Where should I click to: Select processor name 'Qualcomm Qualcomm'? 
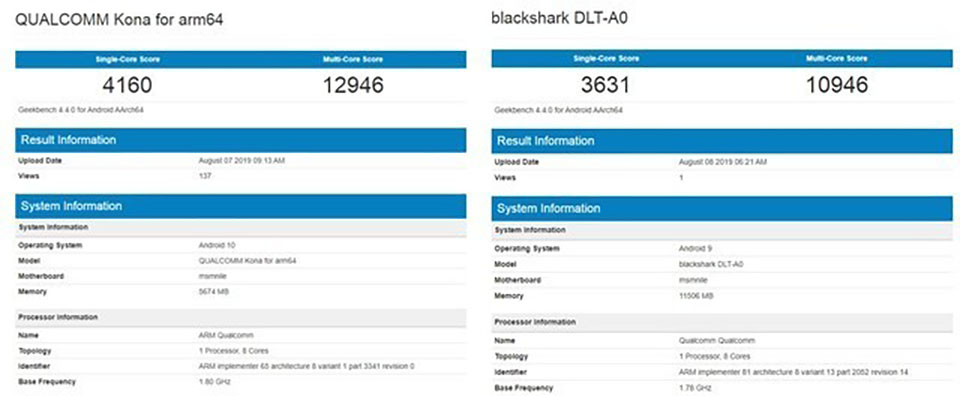pos(717,340)
